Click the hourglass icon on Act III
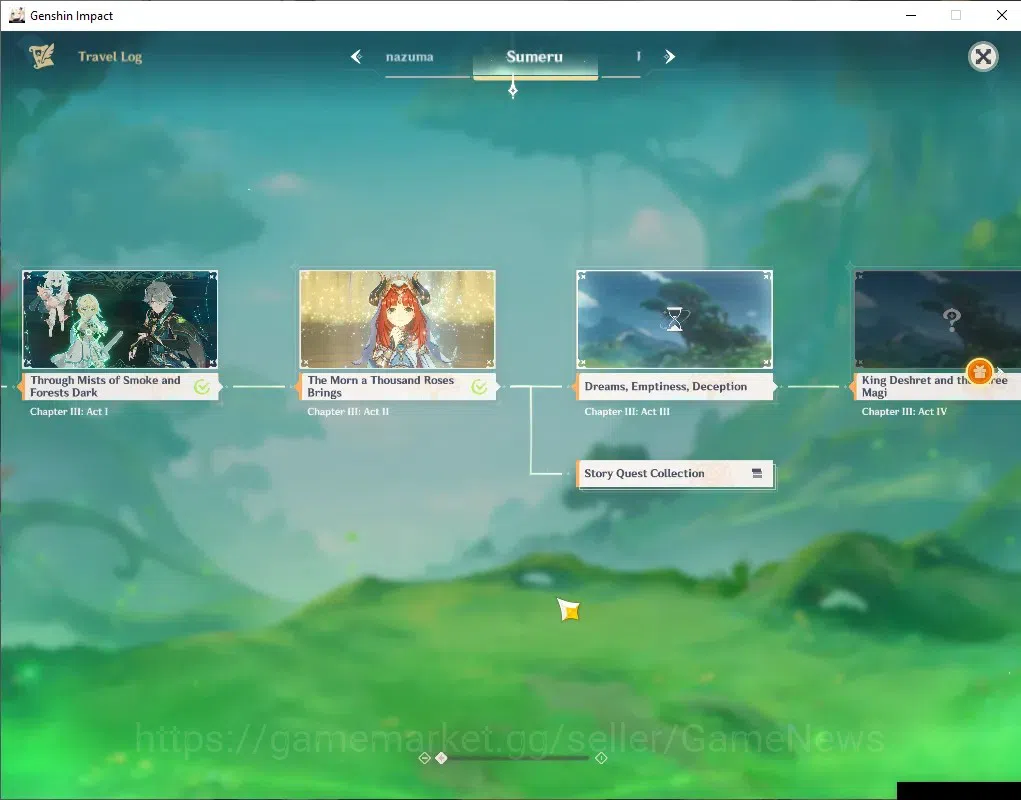Viewport: 1021px width, 800px height. coord(675,320)
